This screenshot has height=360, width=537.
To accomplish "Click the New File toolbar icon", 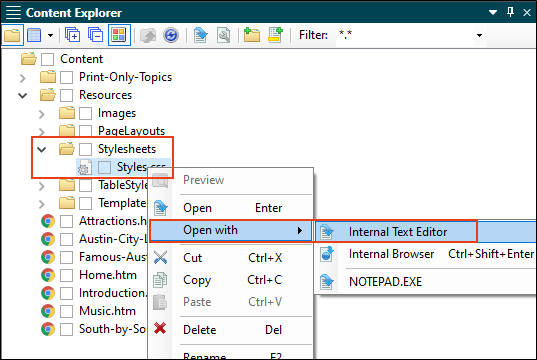I will (x=275, y=35).
